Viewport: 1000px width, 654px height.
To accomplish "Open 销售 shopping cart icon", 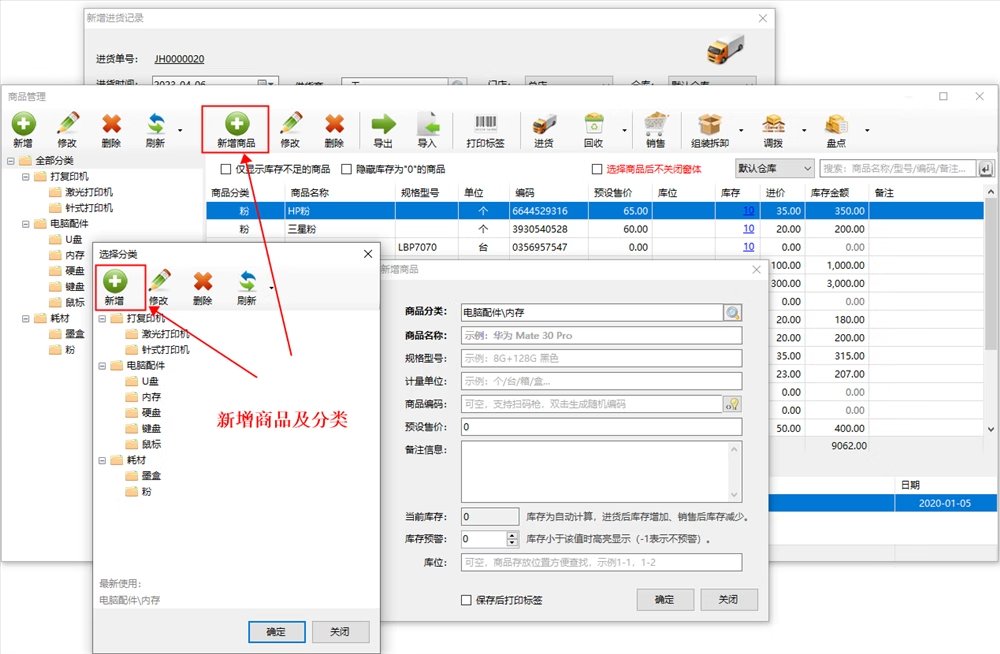I will tap(656, 123).
